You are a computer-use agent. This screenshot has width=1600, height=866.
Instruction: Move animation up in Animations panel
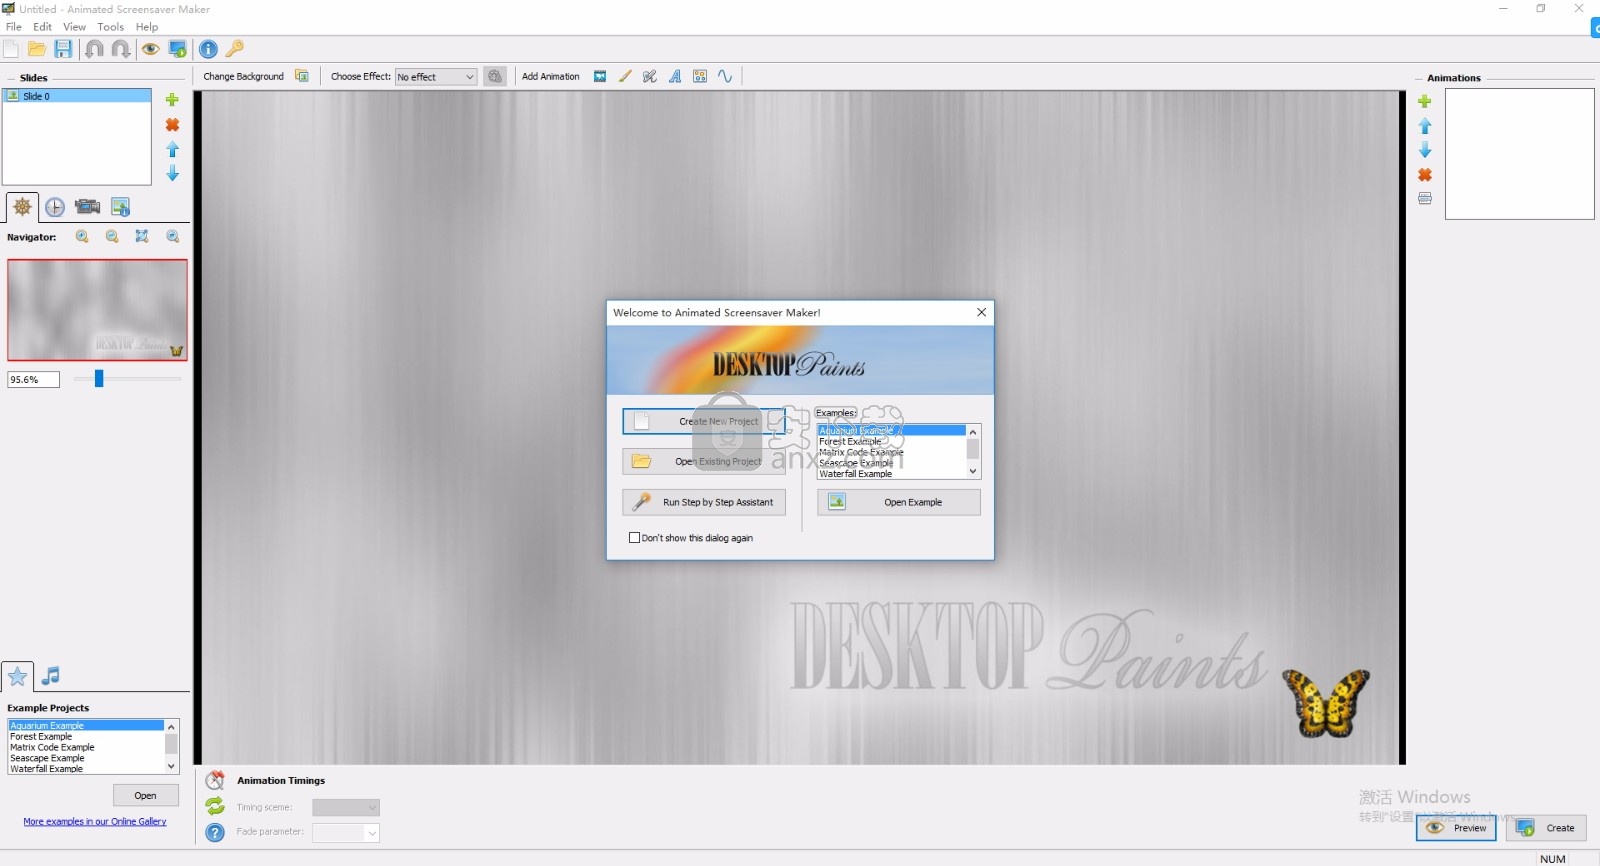click(x=1425, y=126)
